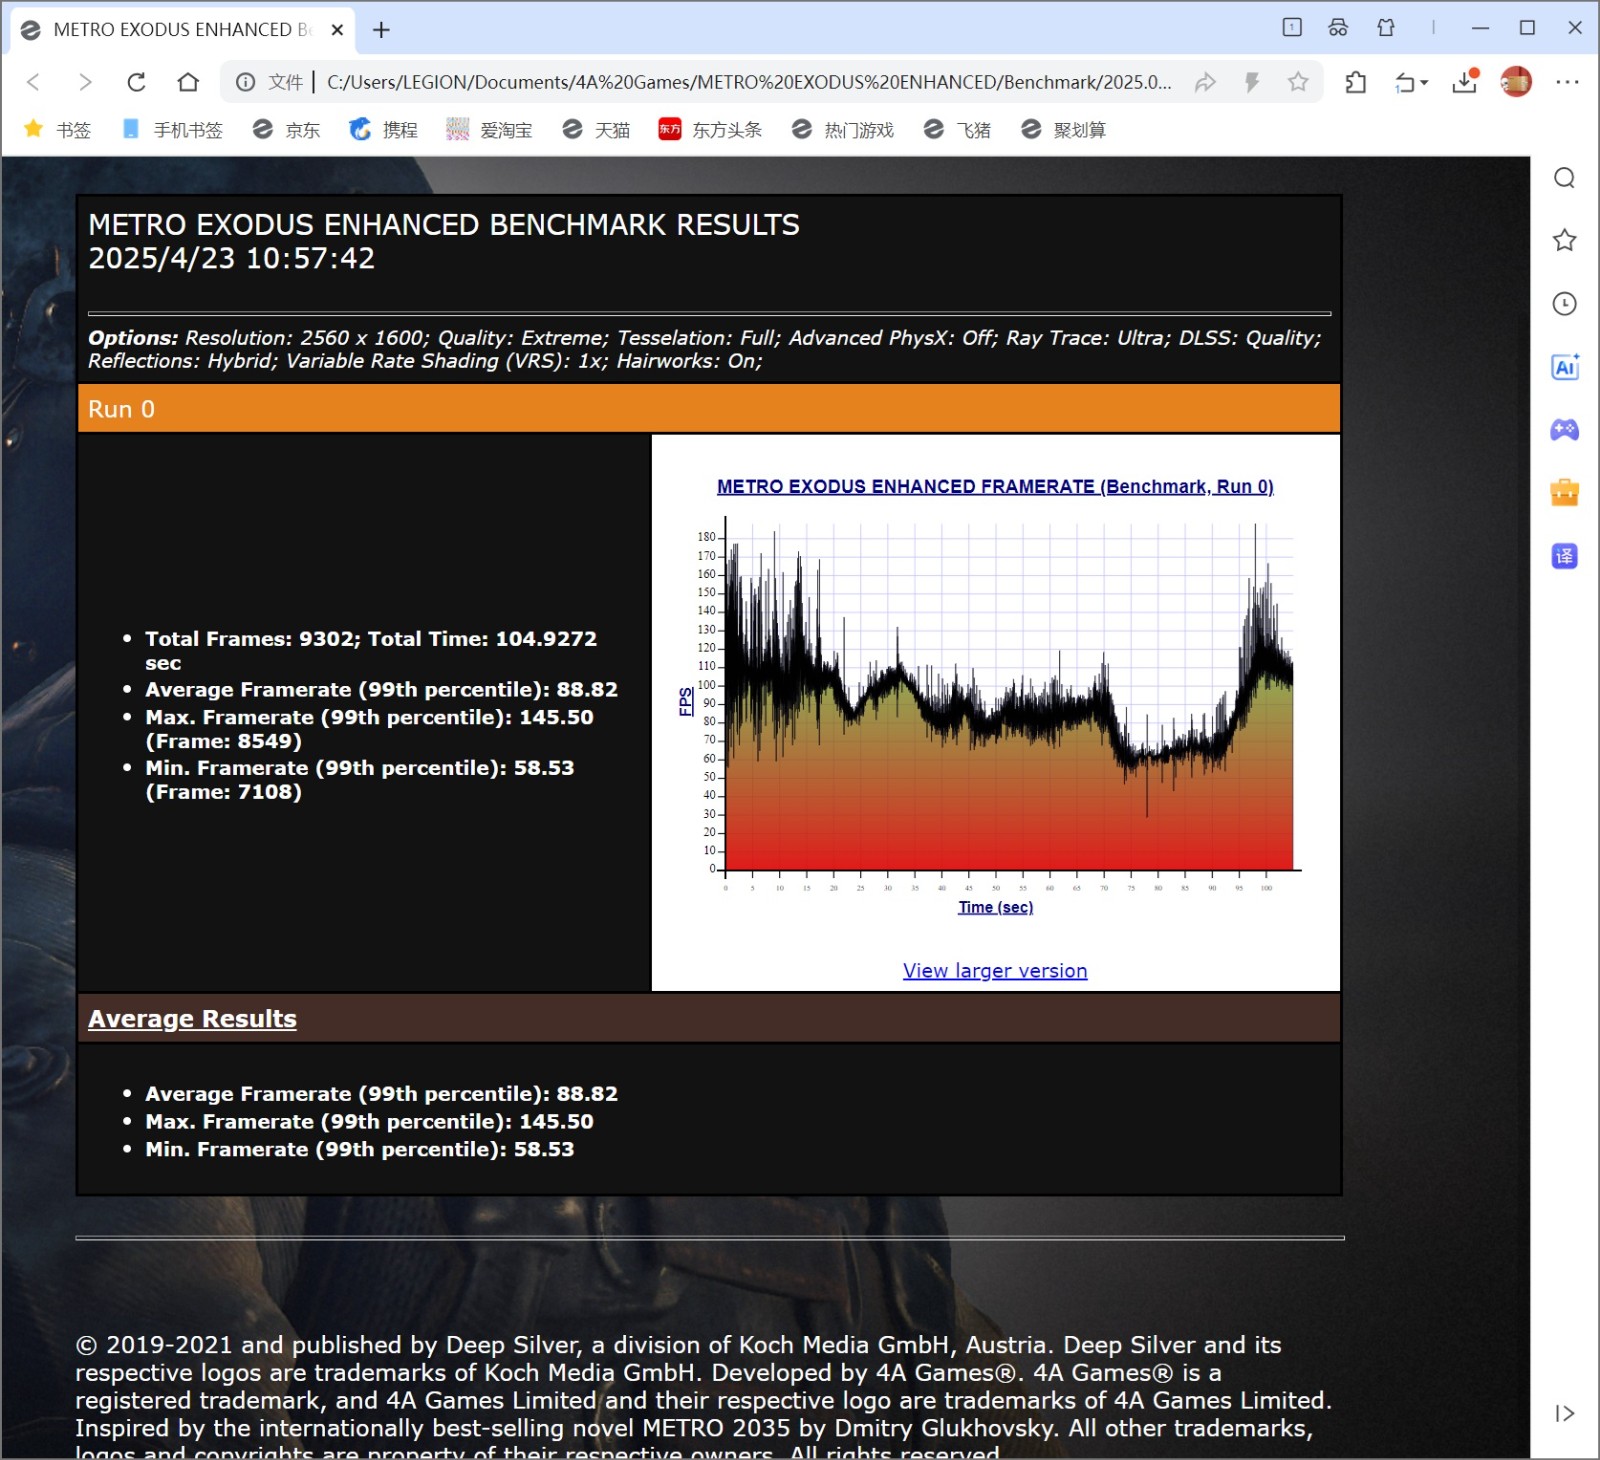This screenshot has width=1600, height=1460.
Task: Open a new tab with plus button
Action: tap(381, 30)
